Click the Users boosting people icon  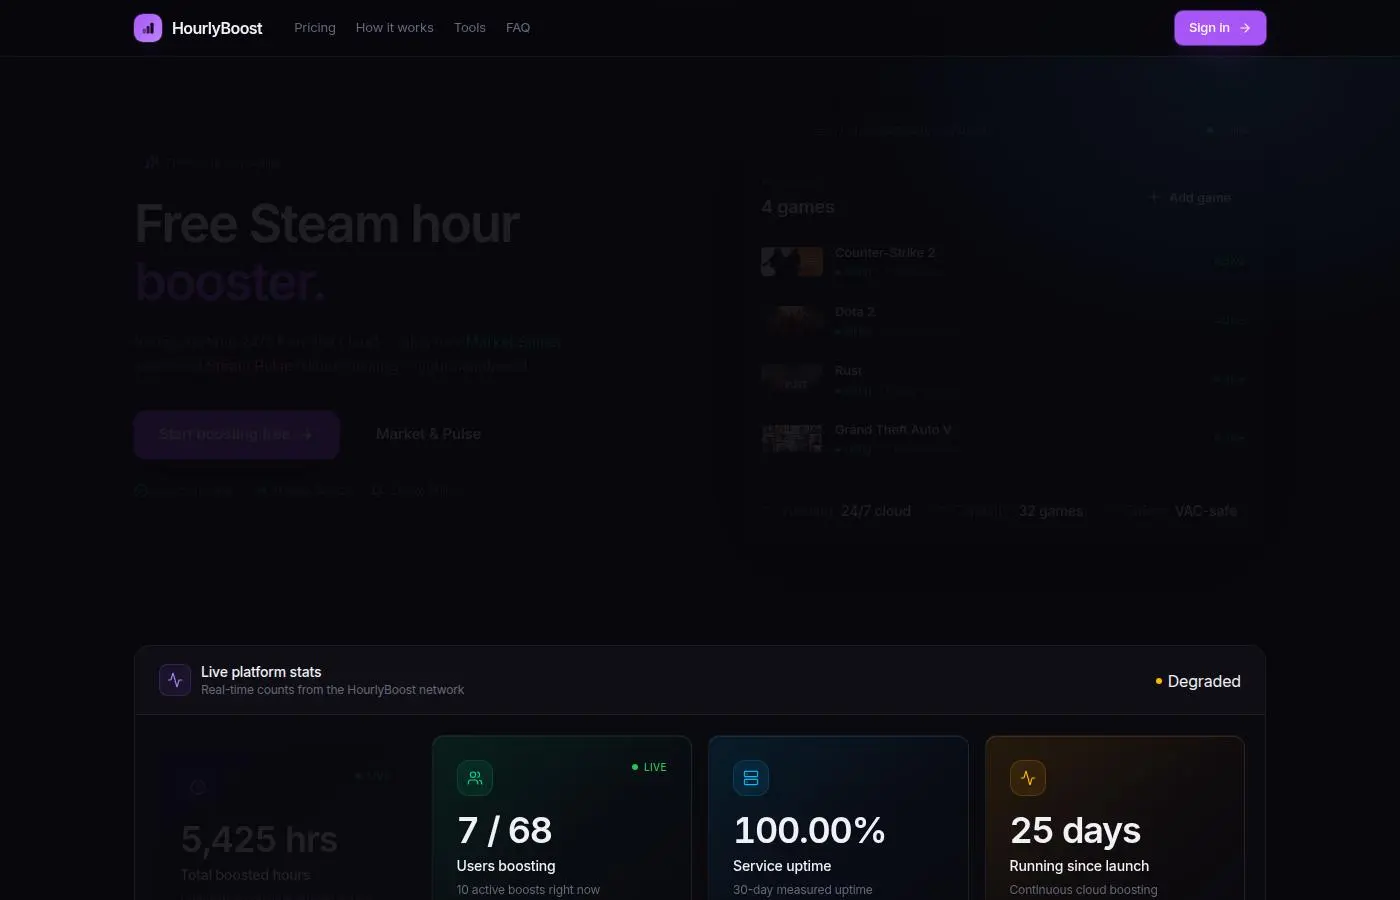(475, 778)
